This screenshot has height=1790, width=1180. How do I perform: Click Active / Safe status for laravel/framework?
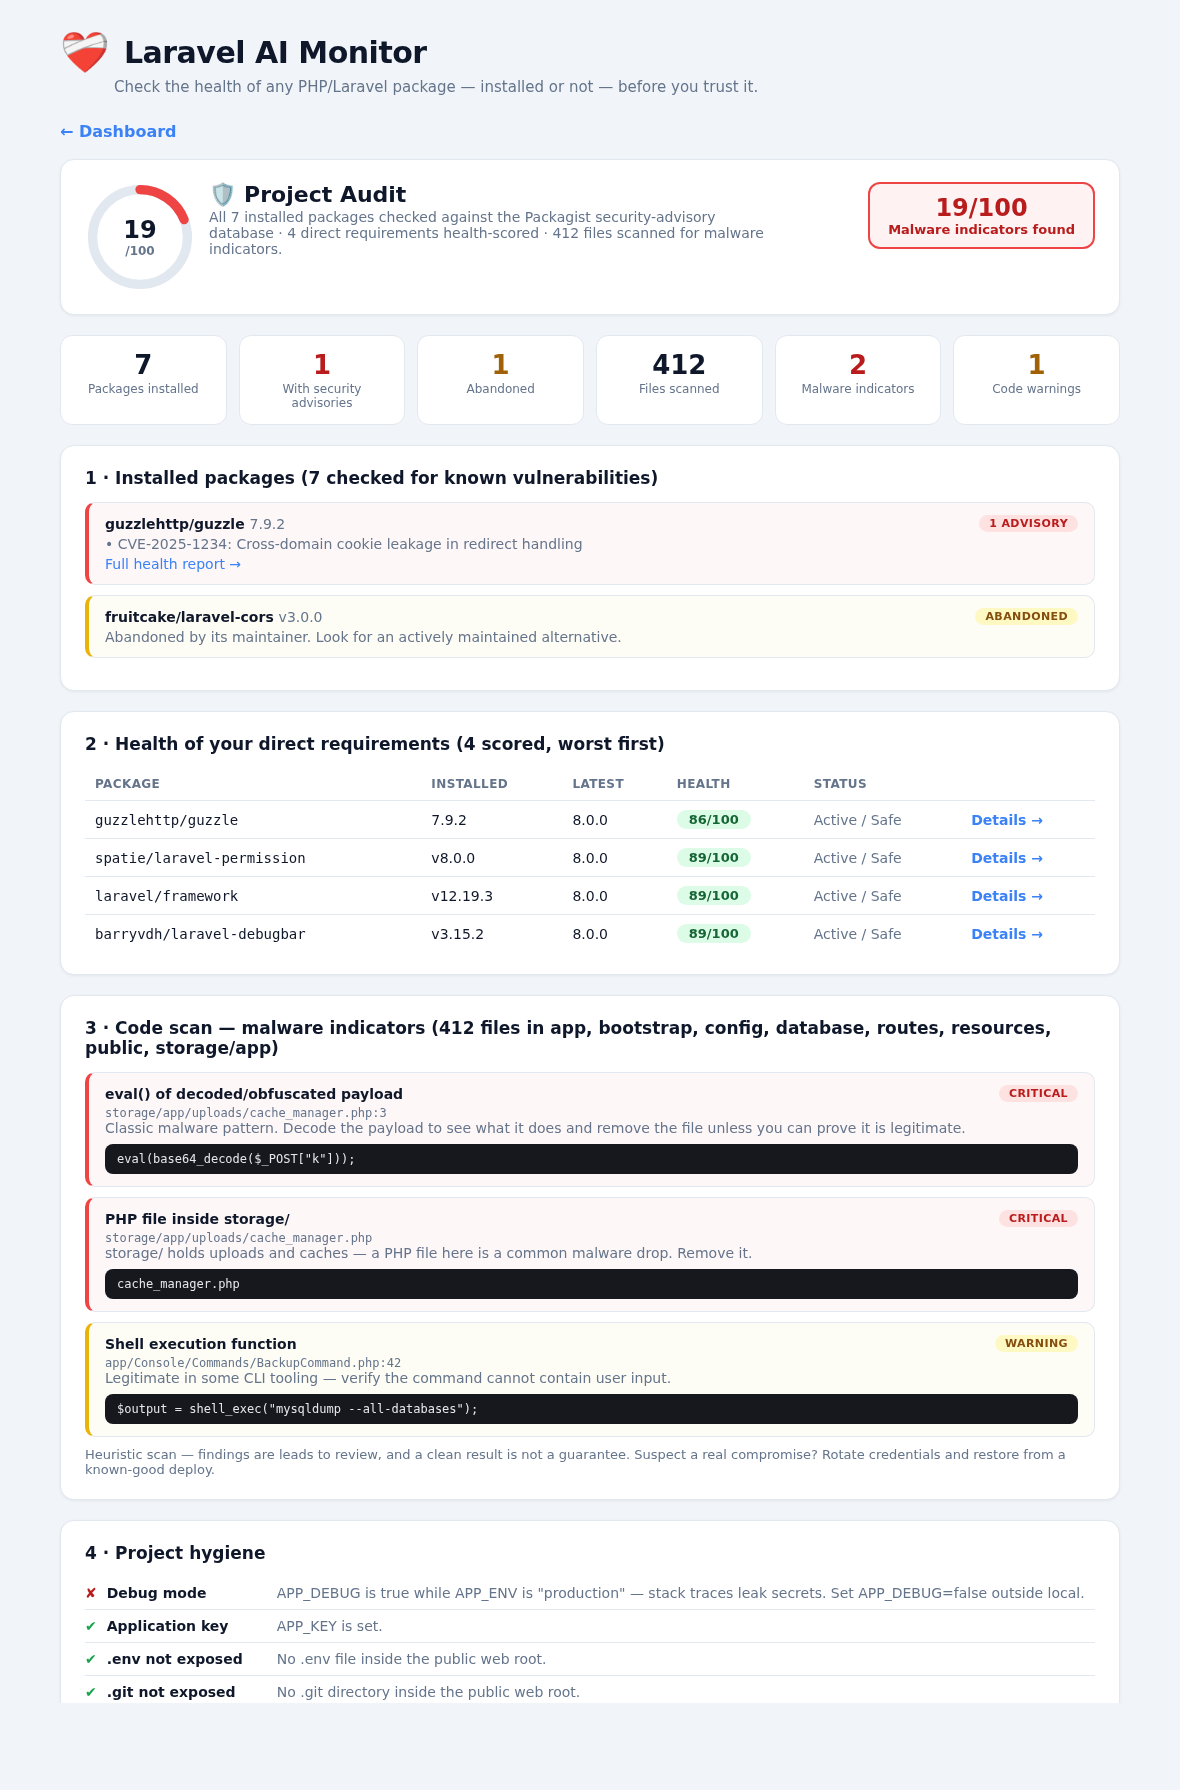pos(857,896)
